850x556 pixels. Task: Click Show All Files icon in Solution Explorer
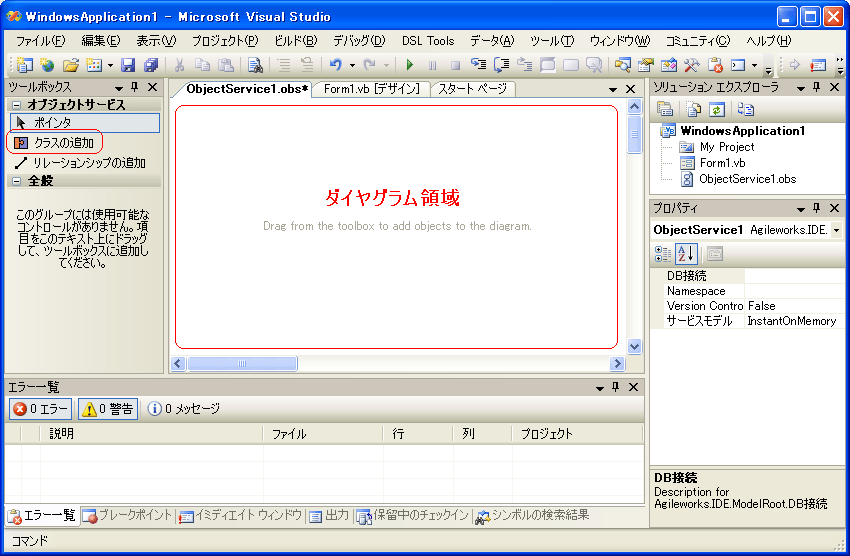coord(693,109)
